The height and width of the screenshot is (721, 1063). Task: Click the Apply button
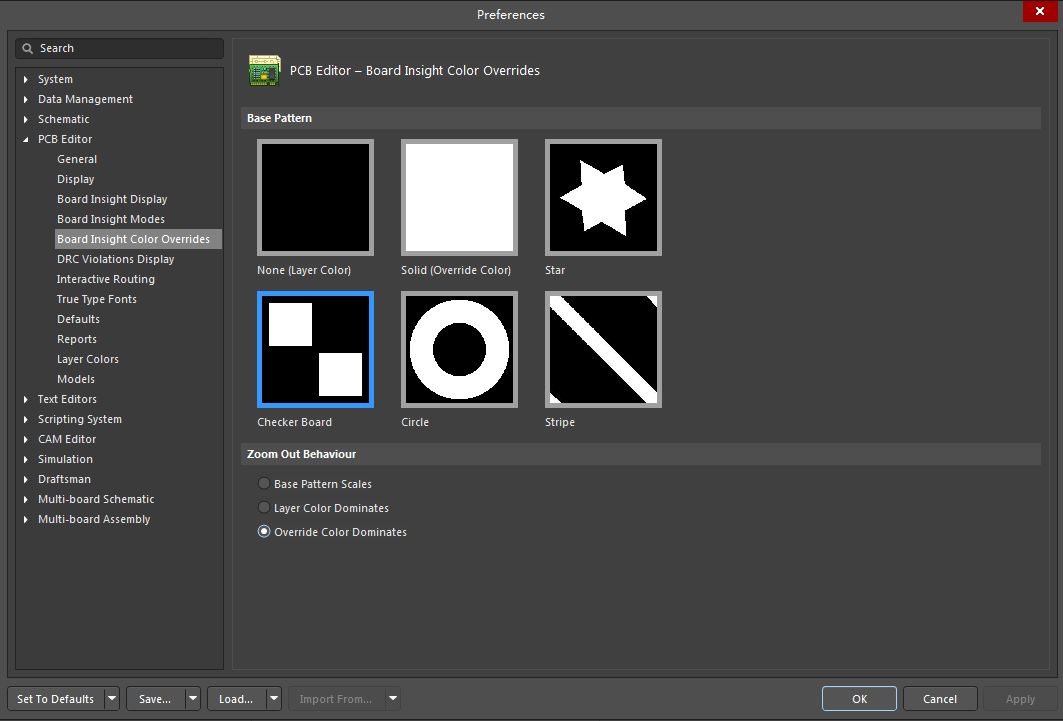(x=1020, y=698)
